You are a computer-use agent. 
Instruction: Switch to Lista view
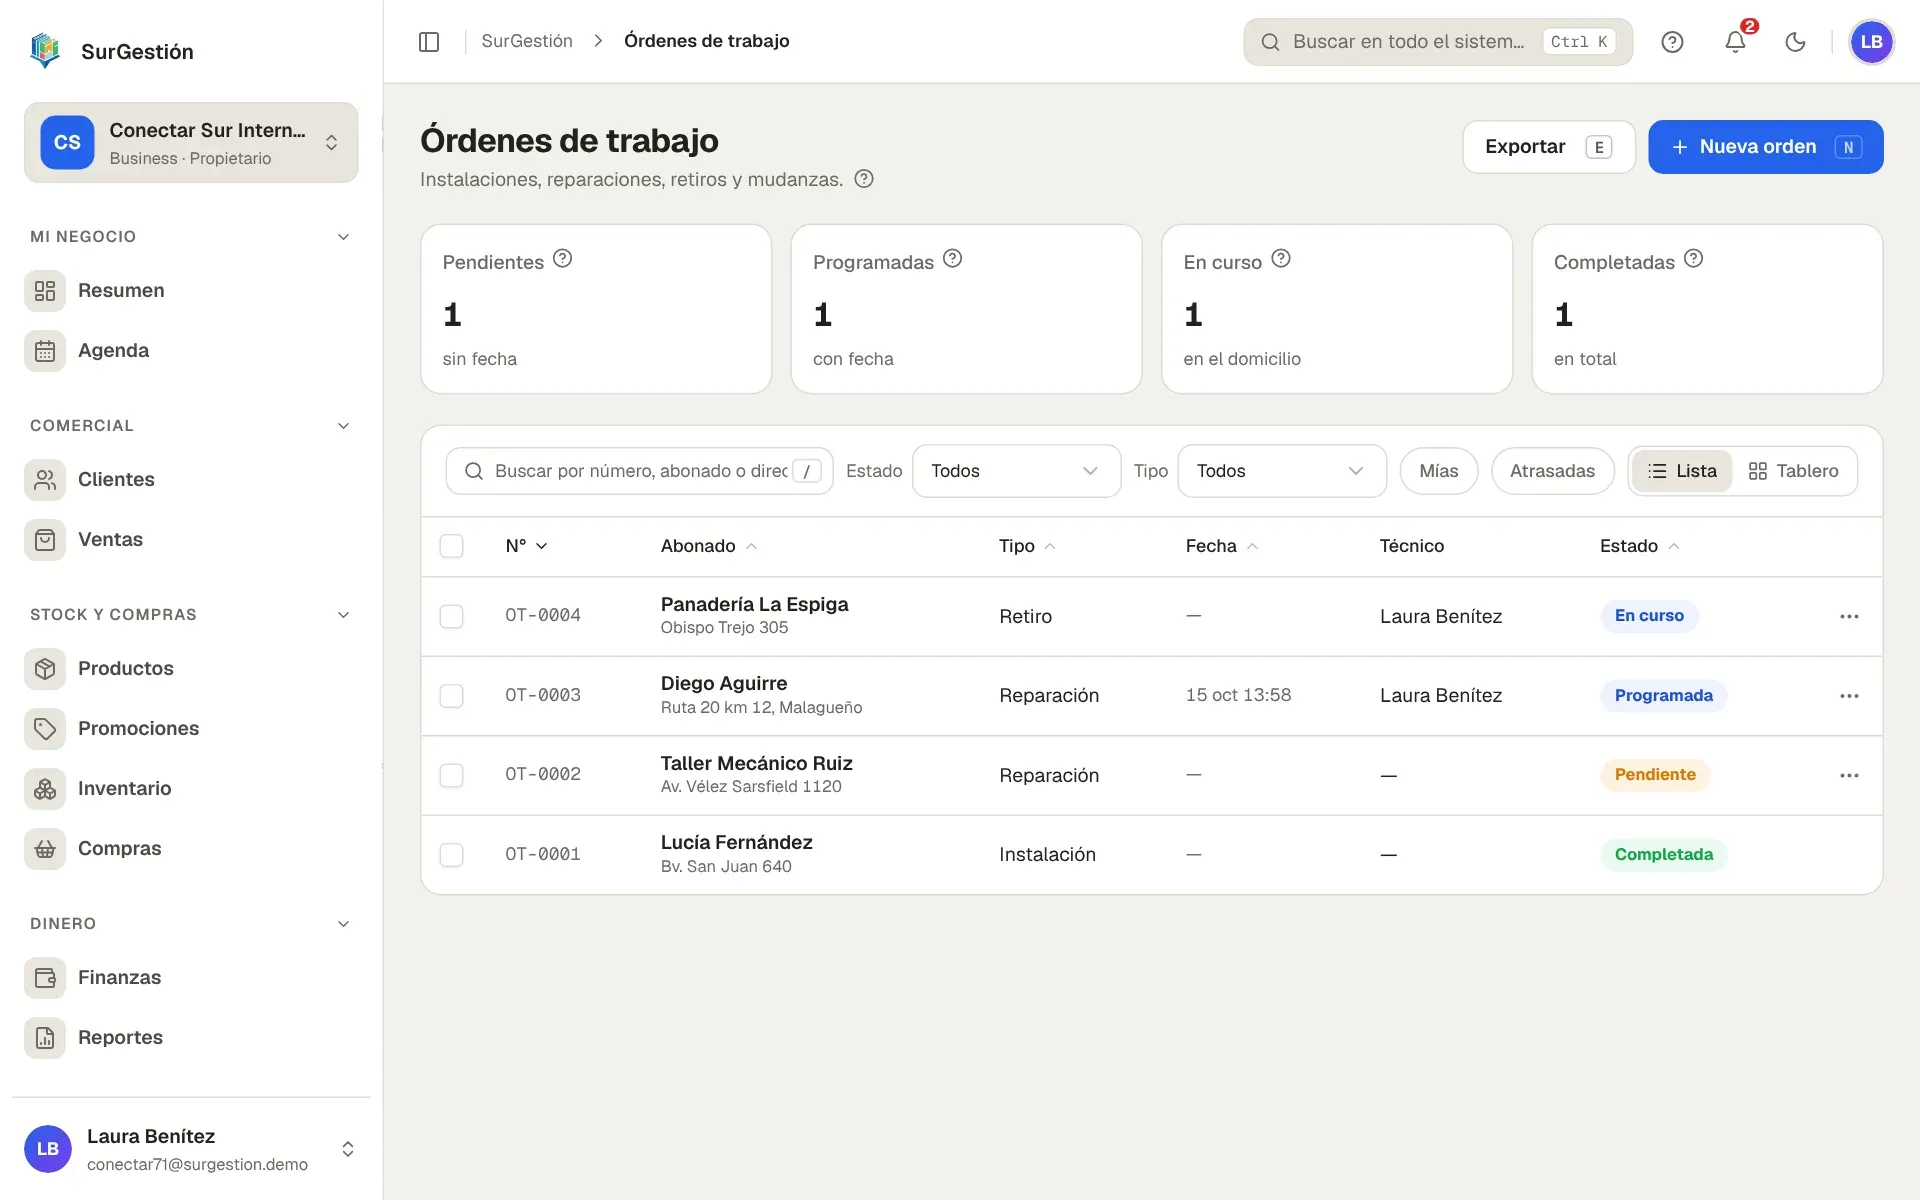pyautogui.click(x=1682, y=471)
